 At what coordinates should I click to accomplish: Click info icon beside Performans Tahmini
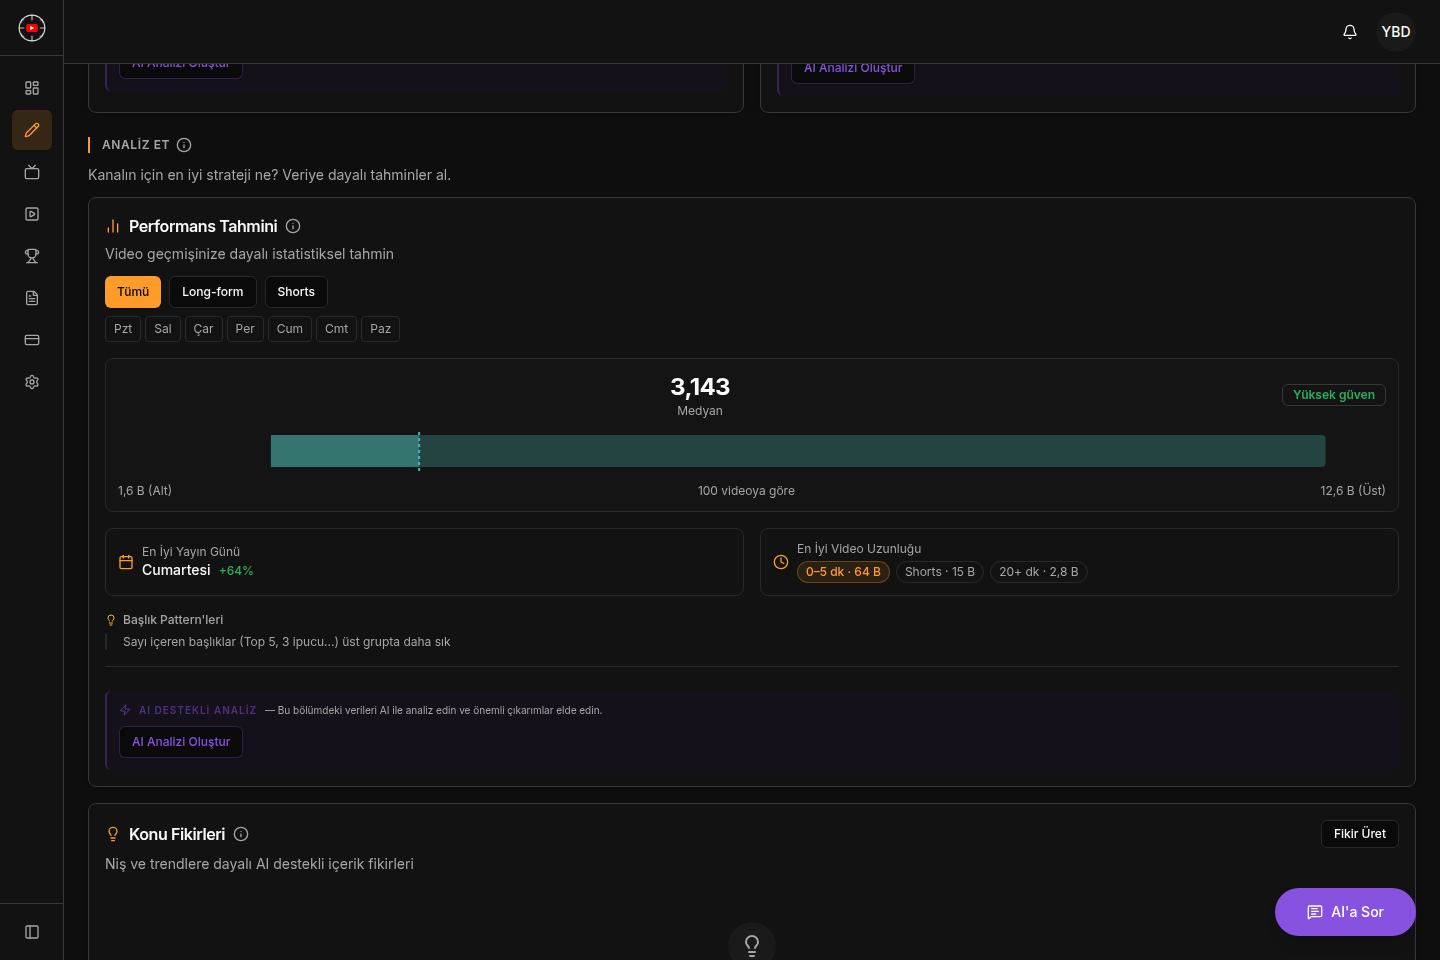(x=293, y=226)
